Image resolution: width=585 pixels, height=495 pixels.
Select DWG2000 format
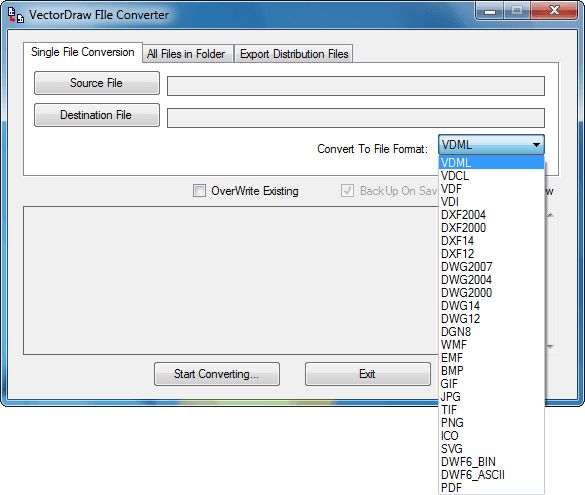(x=491, y=293)
